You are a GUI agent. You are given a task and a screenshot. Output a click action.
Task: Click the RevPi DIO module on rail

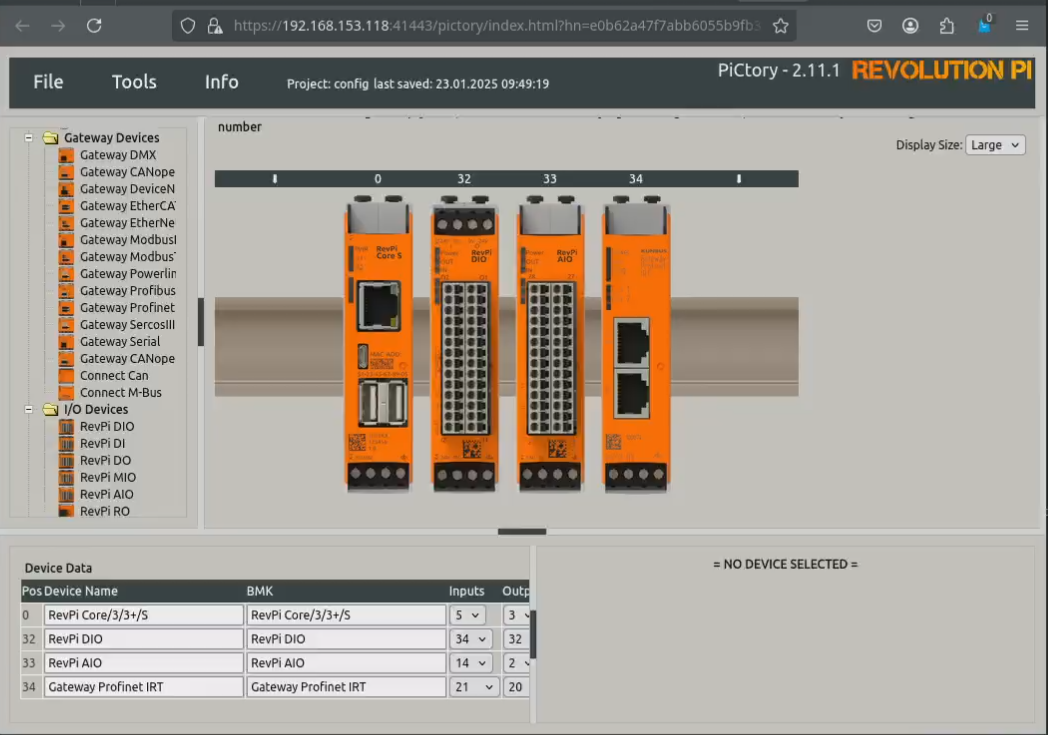(463, 342)
